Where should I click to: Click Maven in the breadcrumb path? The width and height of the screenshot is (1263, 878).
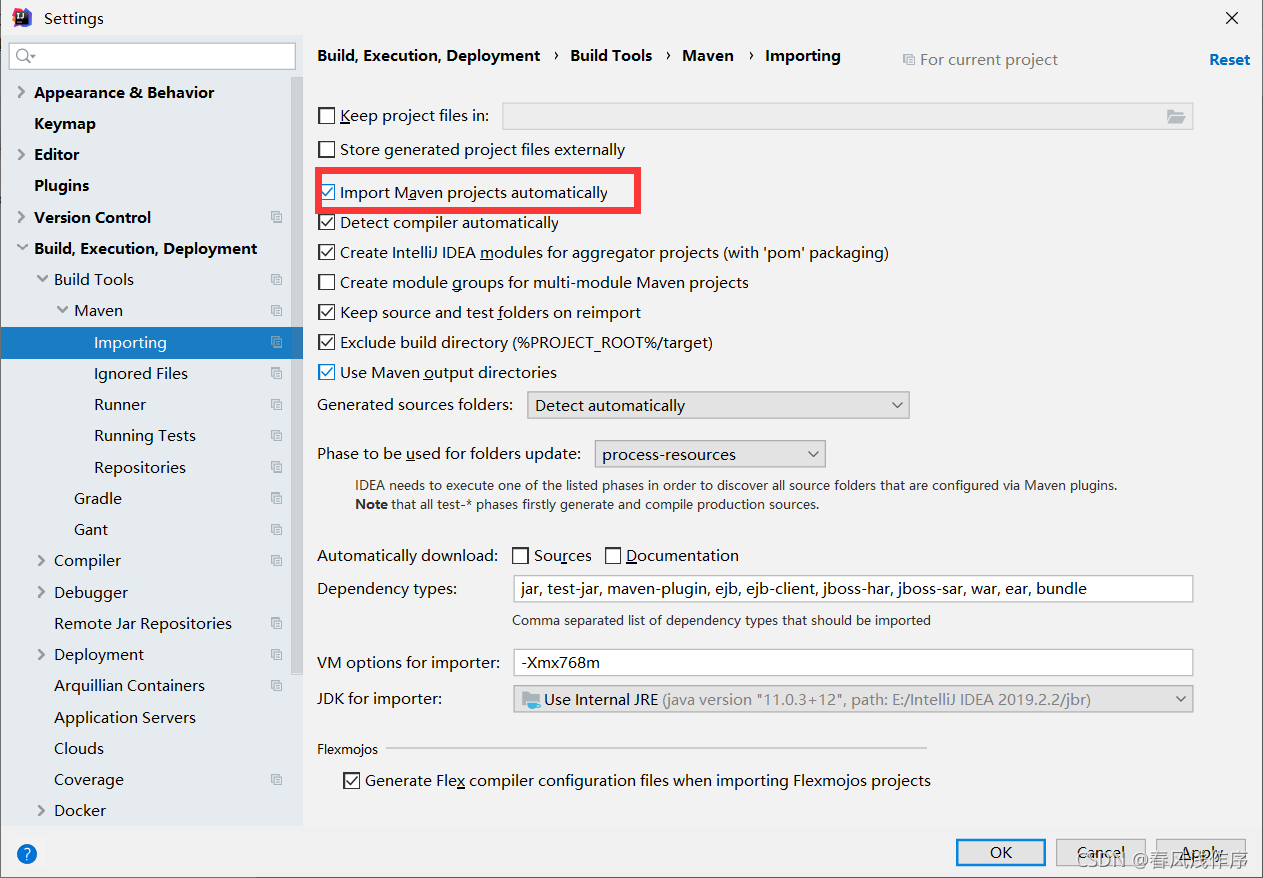pos(708,55)
